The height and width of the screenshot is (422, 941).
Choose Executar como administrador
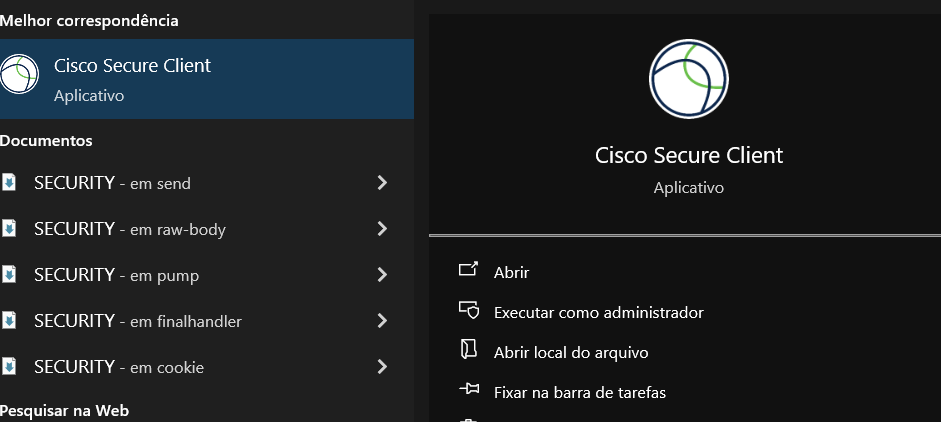[598, 312]
